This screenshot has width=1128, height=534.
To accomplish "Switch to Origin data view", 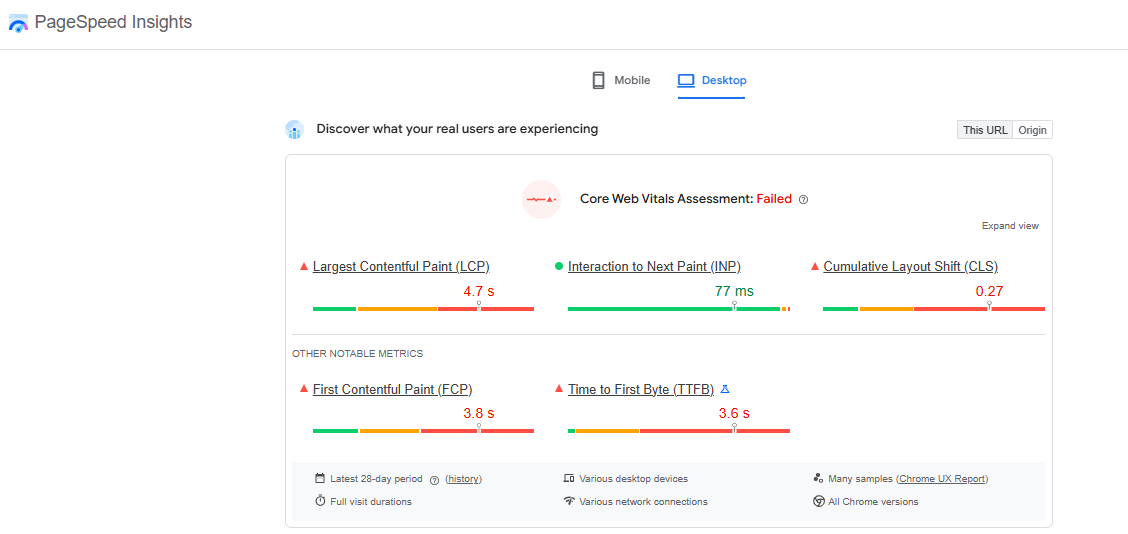I will coord(1032,130).
